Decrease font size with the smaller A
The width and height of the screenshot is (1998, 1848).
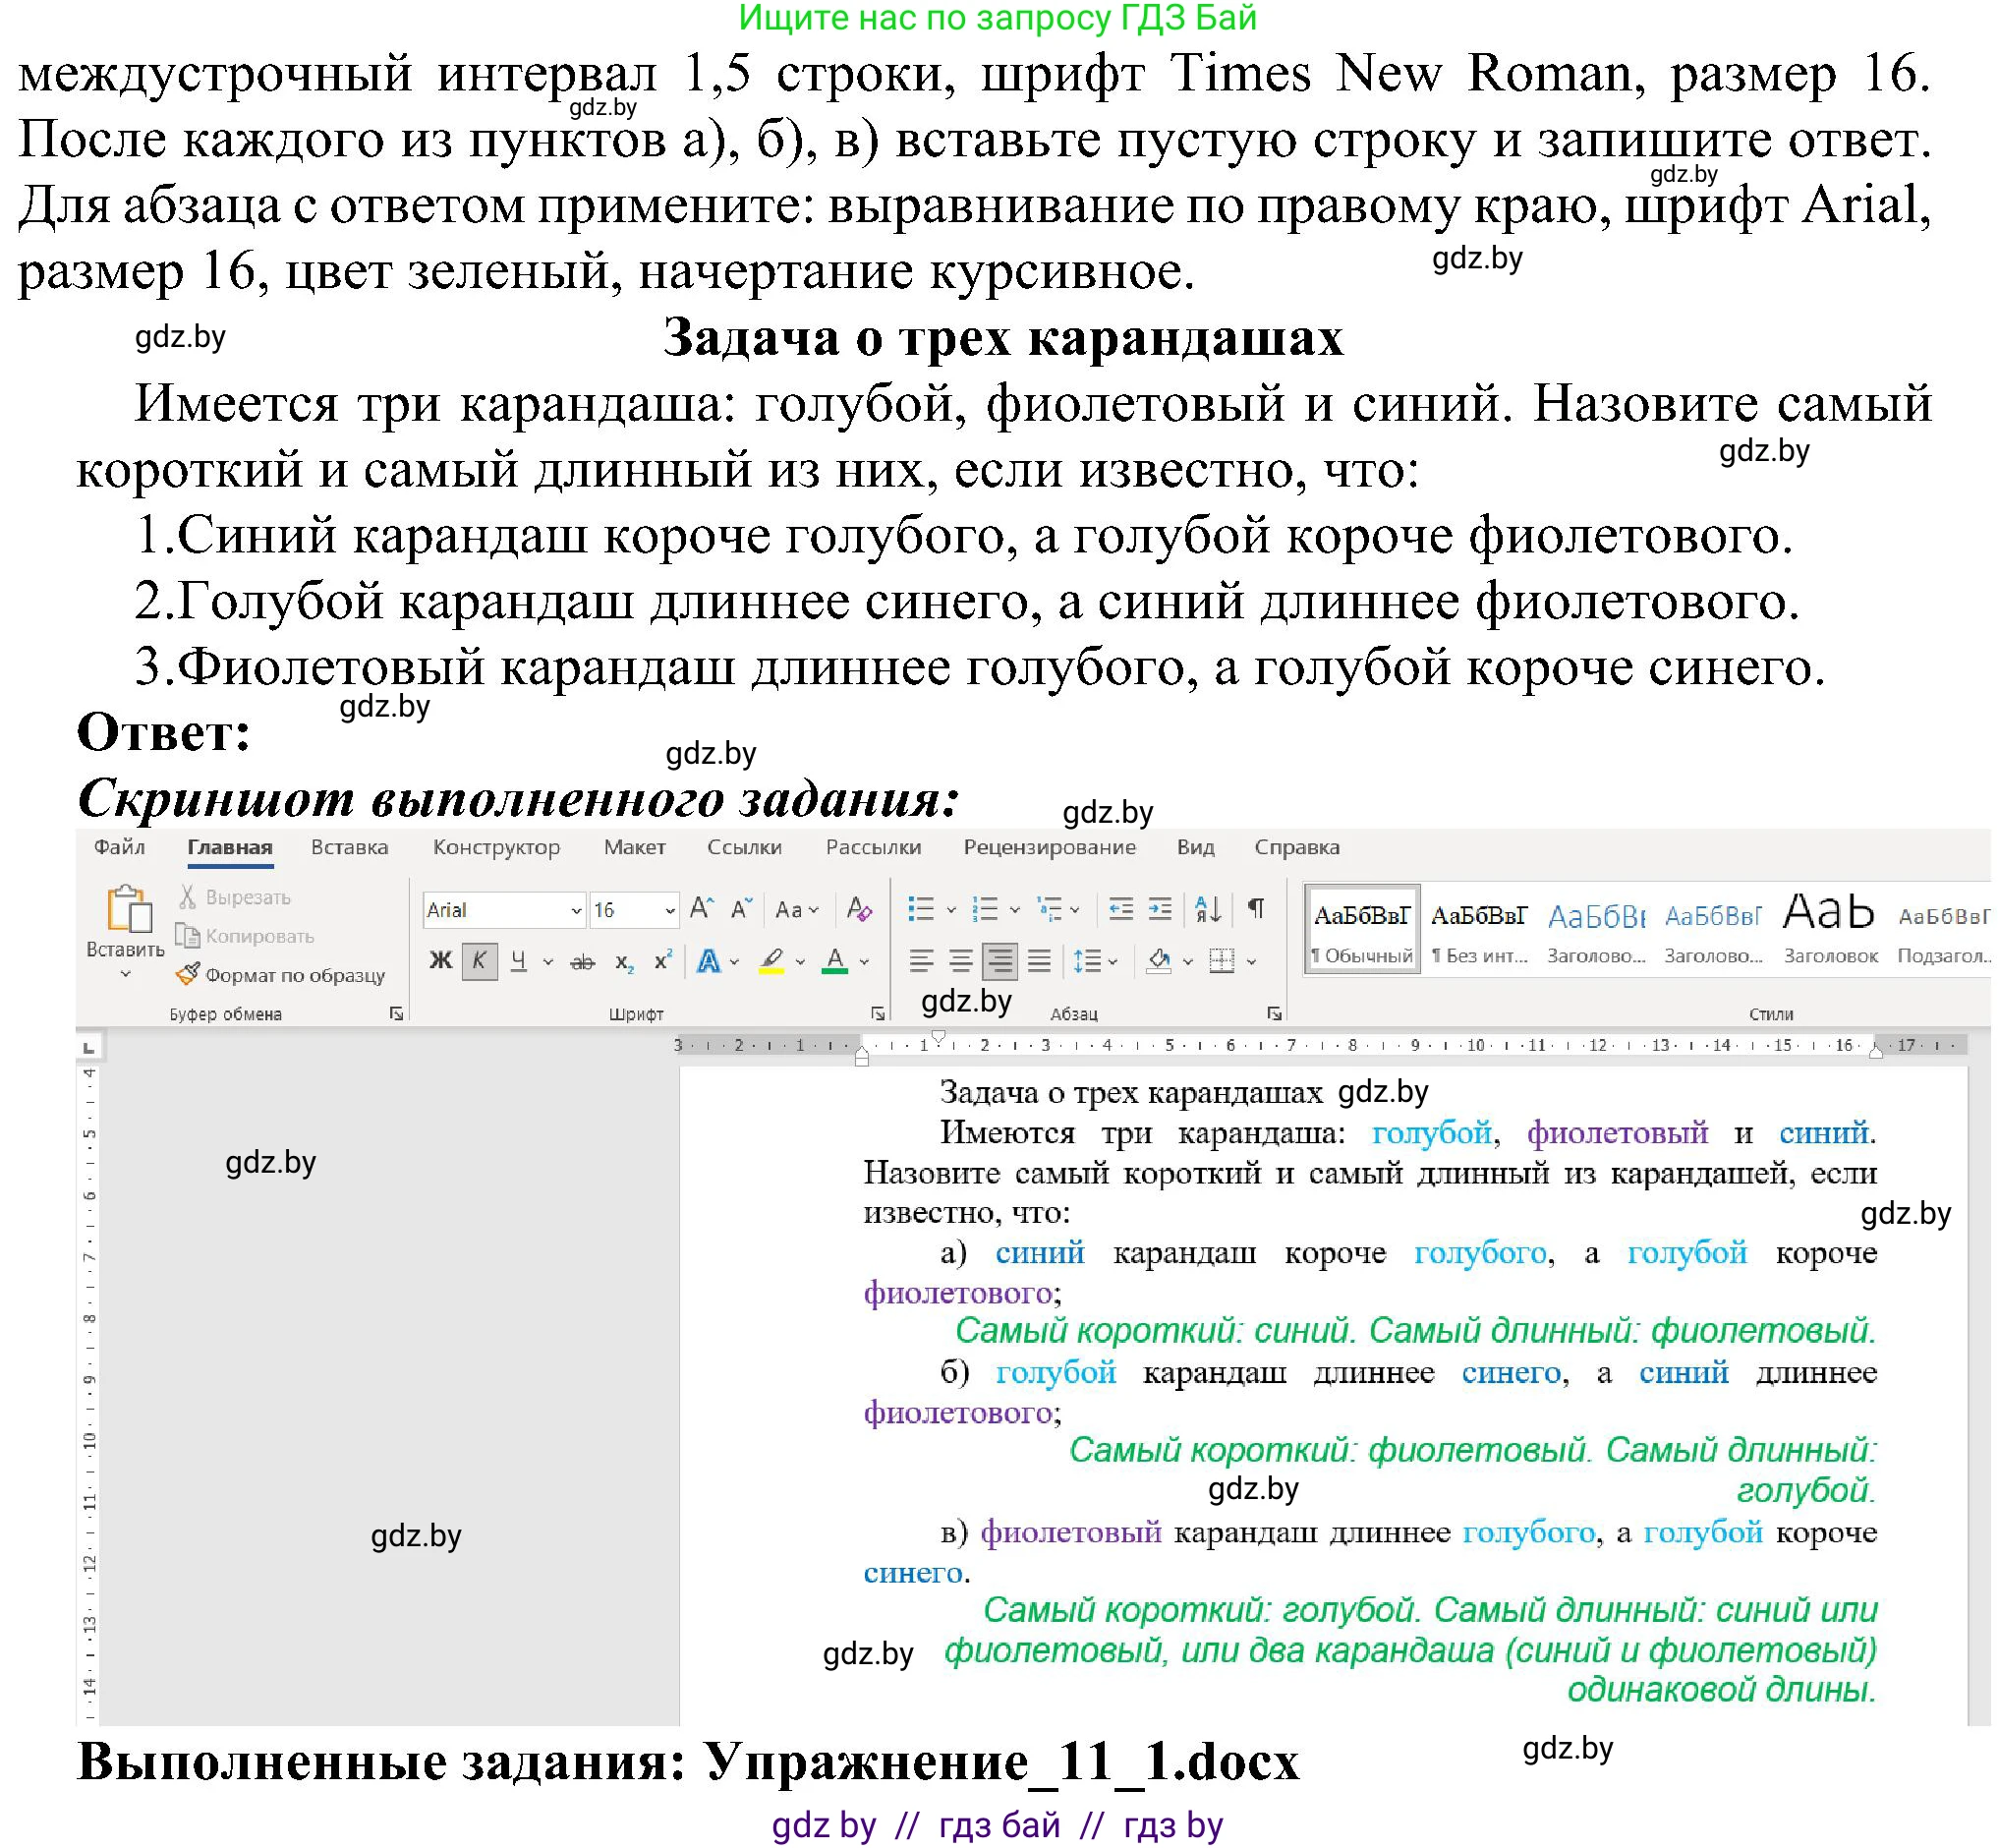point(741,909)
